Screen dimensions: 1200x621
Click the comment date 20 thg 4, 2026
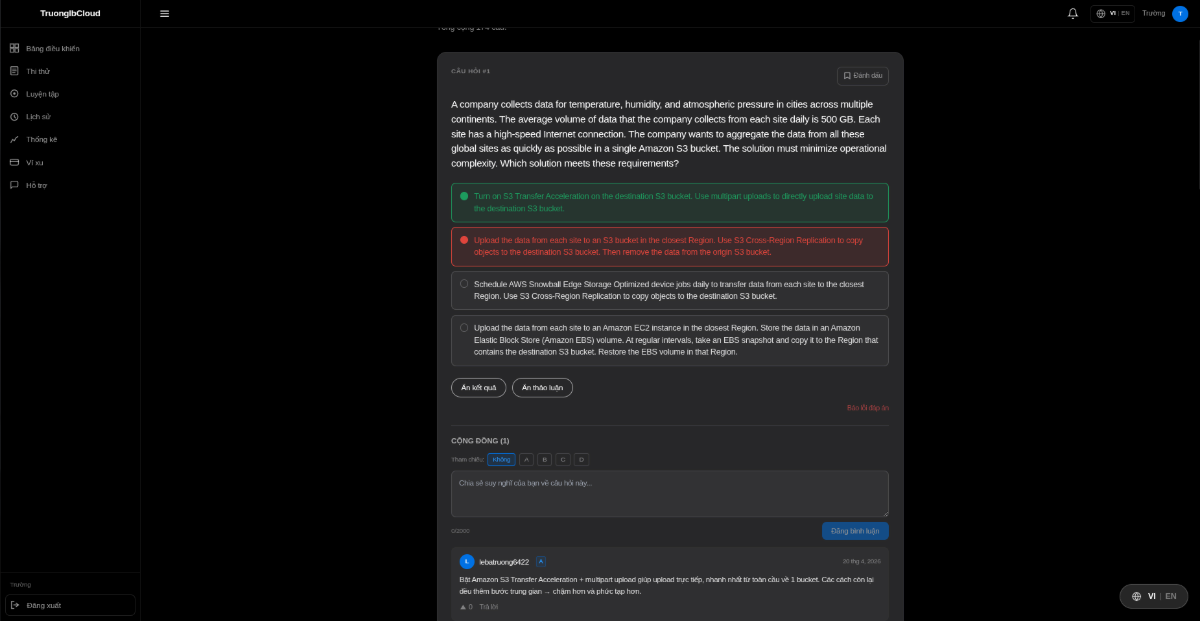click(861, 561)
